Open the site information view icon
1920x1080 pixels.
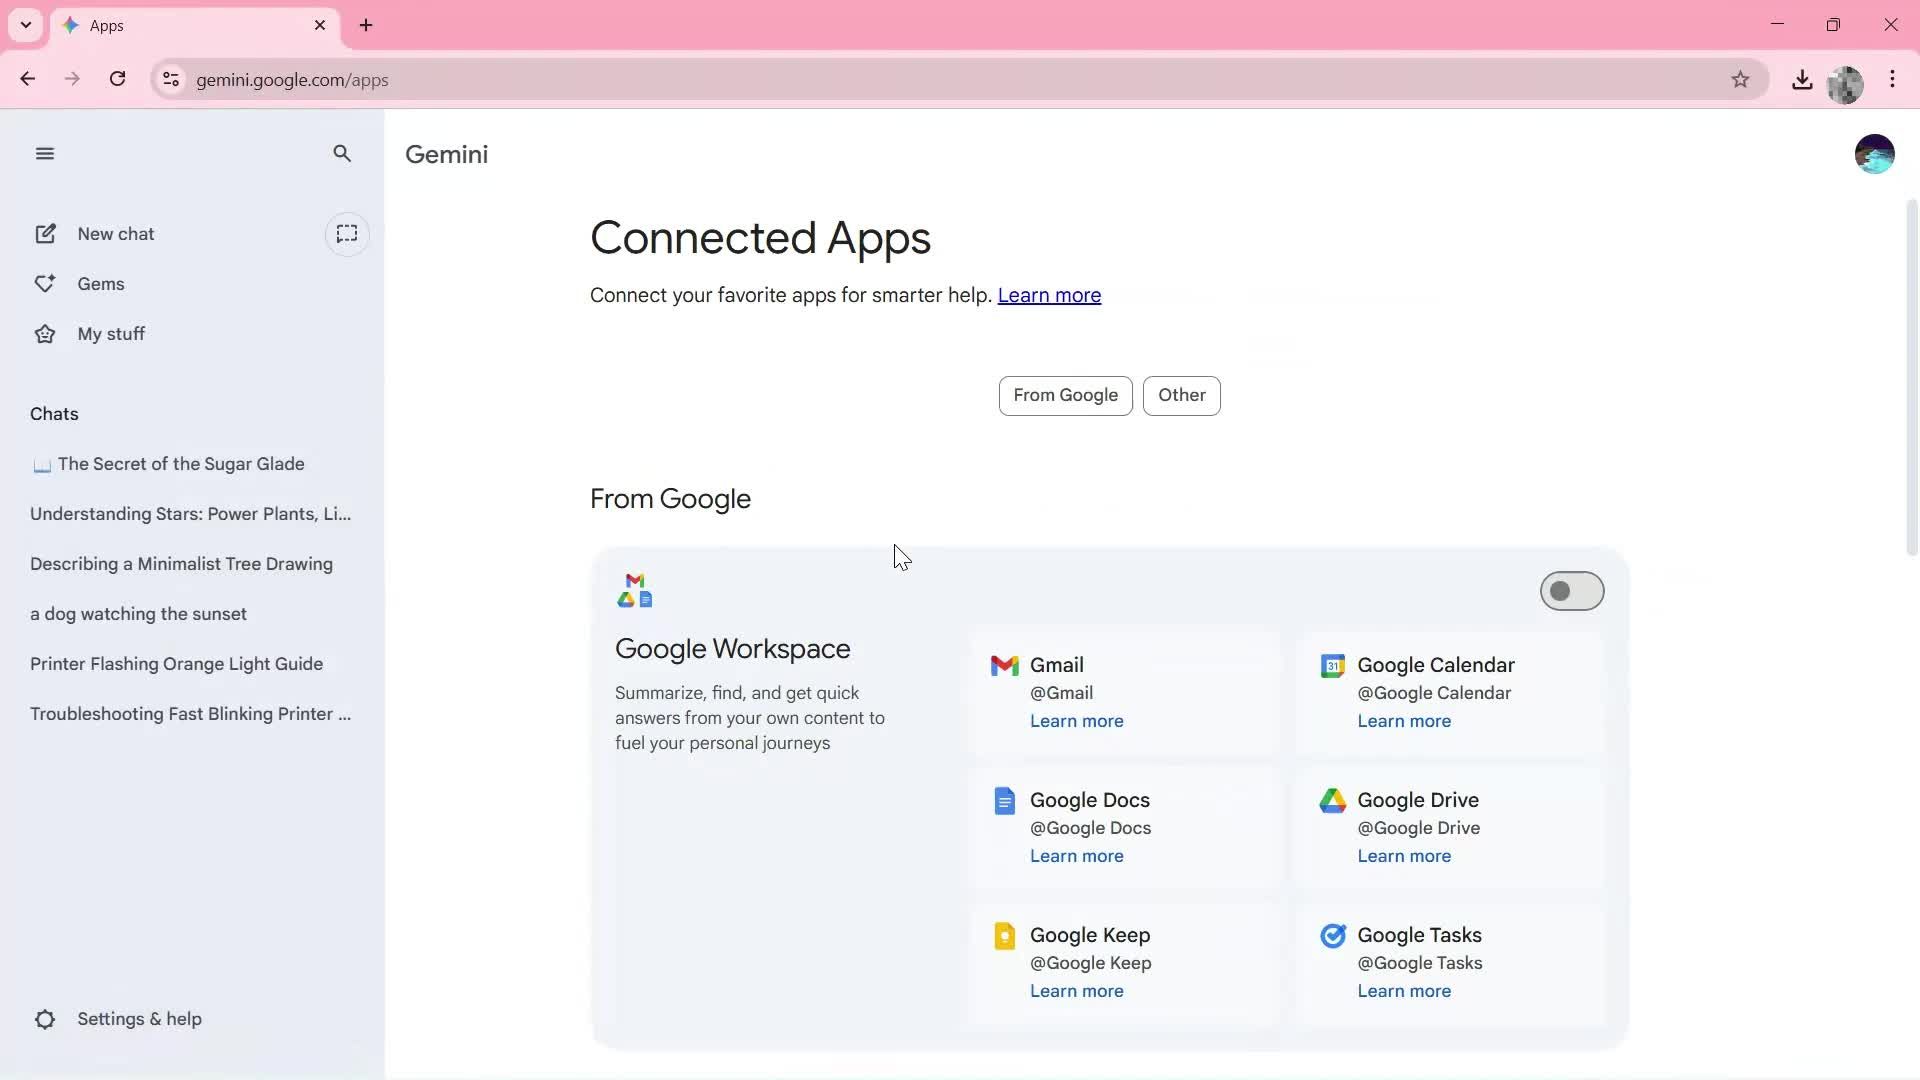(x=170, y=80)
